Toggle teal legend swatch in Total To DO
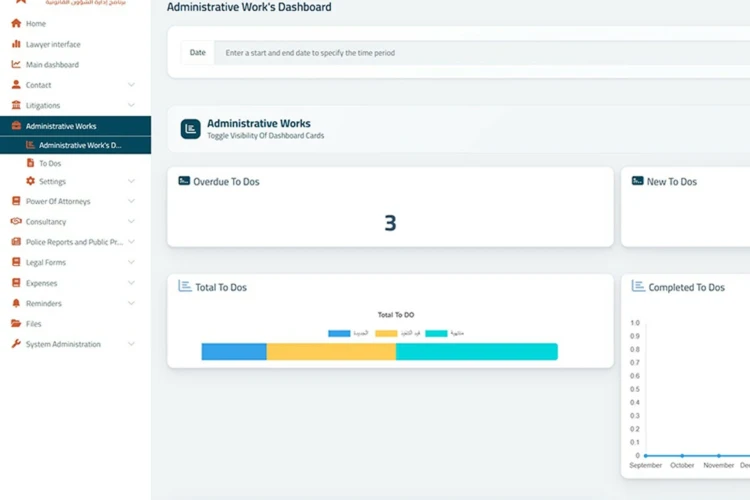This screenshot has height=500, width=750. pyautogui.click(x=436, y=333)
